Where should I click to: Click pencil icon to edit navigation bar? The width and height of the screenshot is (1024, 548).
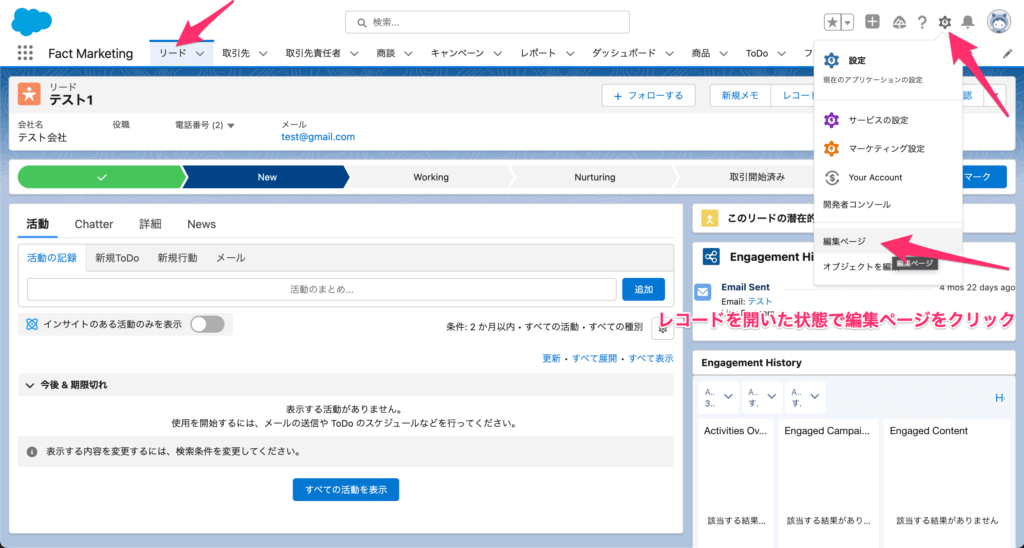[1007, 53]
